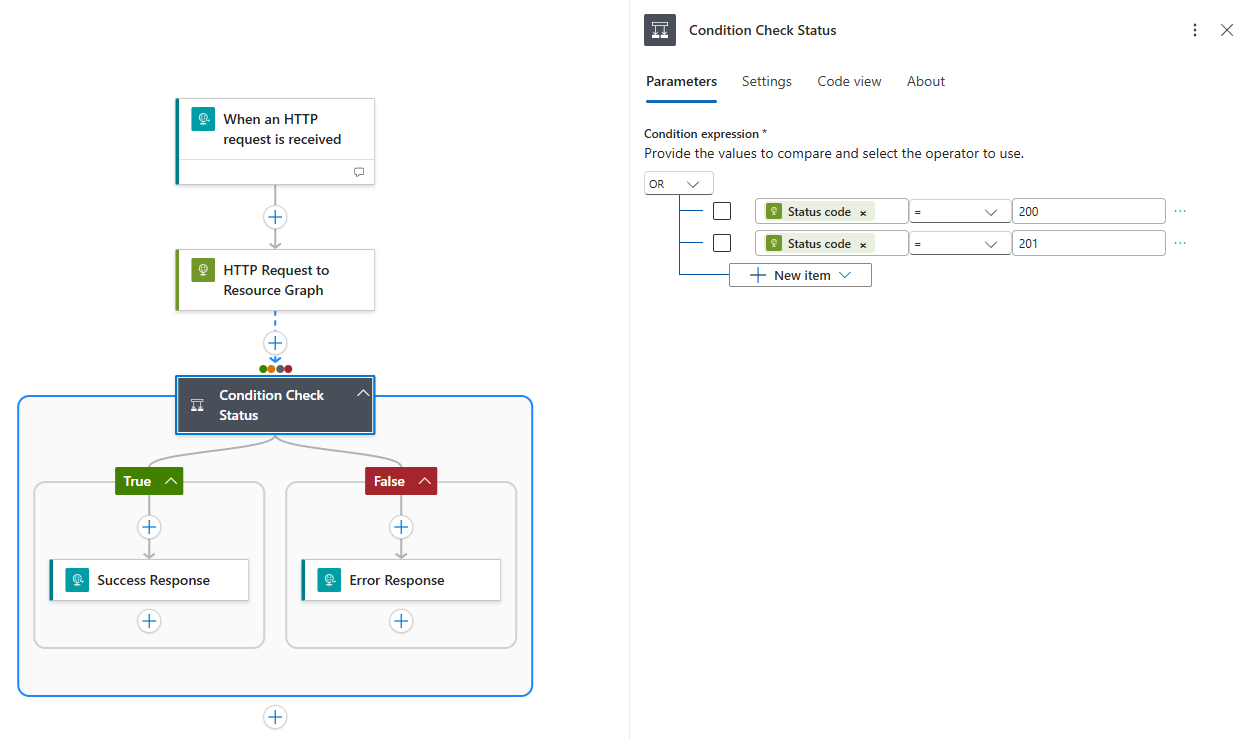Viewport: 1242px width, 739px height.
Task: Open the OR logical operator dropdown
Action: [679, 184]
